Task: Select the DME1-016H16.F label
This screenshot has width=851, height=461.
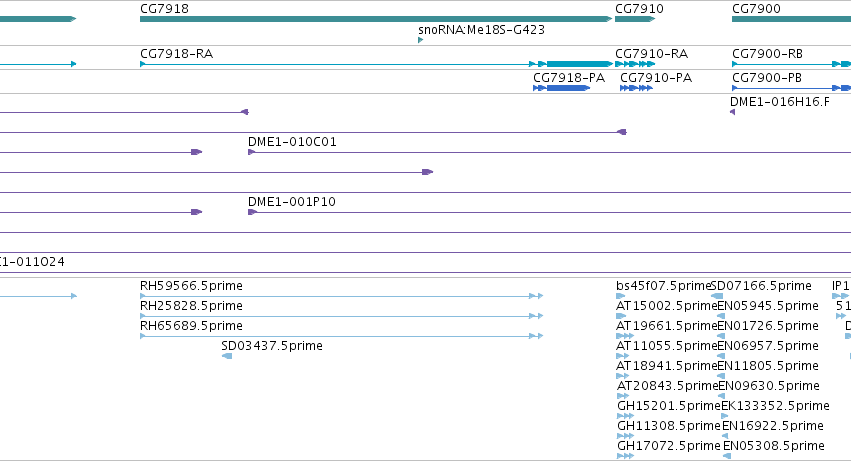Action: (780, 102)
